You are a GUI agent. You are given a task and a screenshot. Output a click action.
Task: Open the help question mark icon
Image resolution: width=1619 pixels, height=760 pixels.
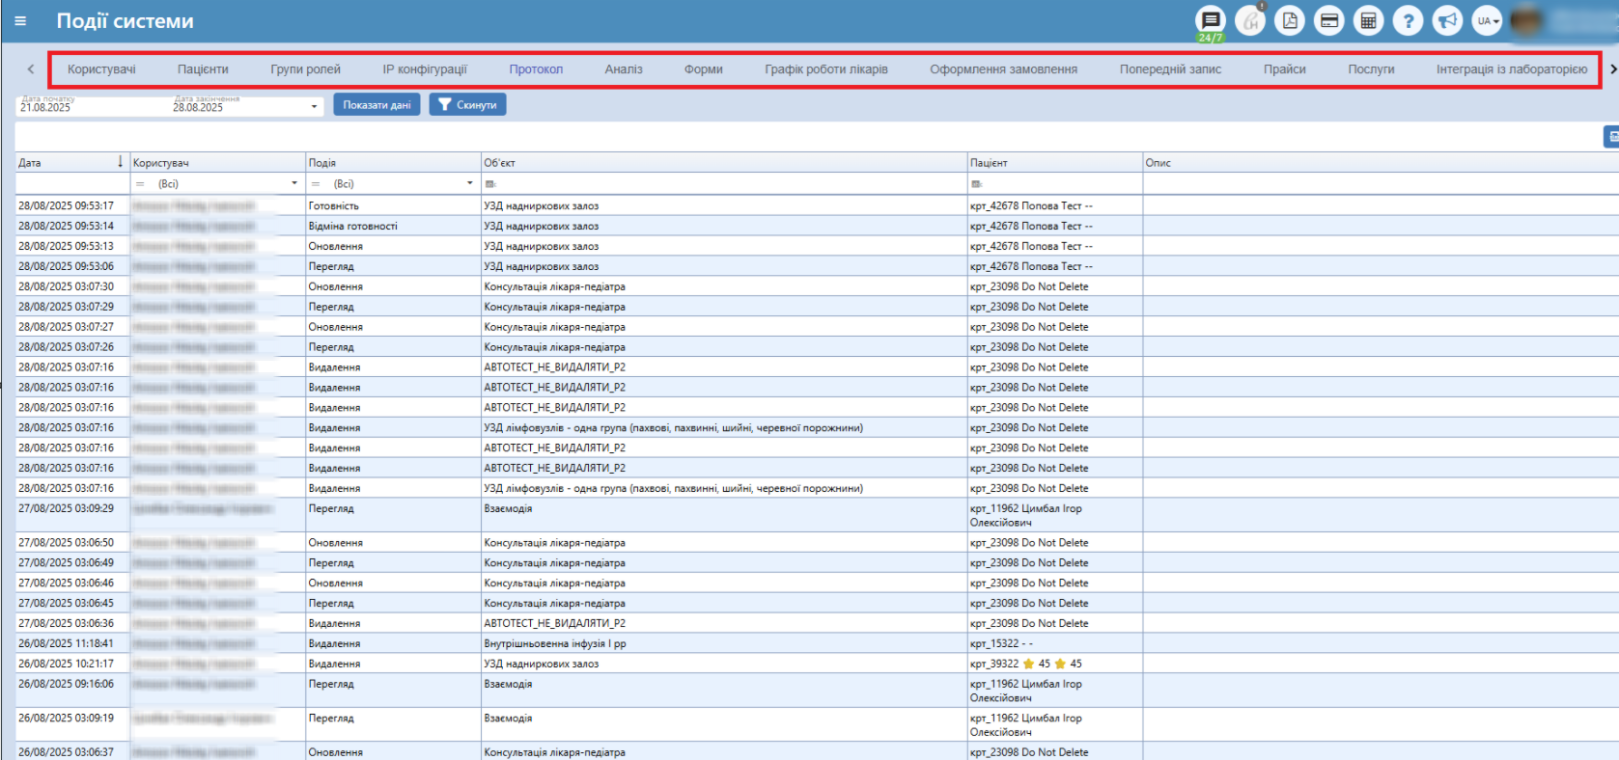(x=1408, y=20)
